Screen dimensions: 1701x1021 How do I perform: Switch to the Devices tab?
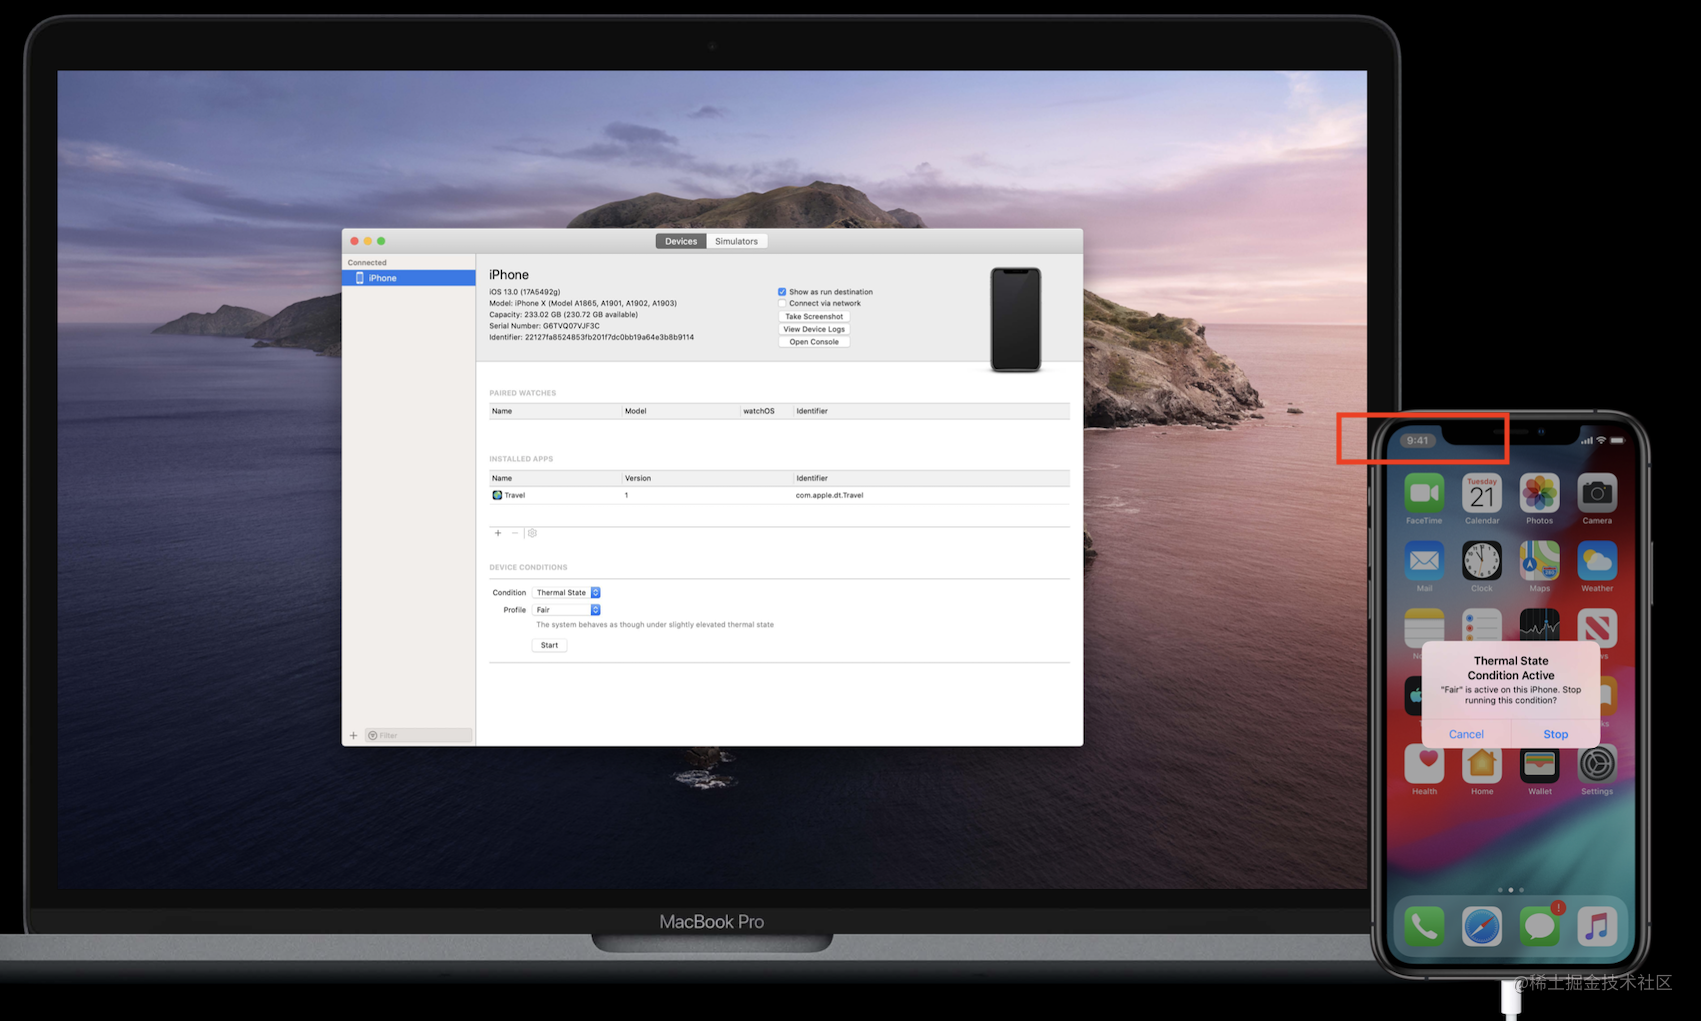[681, 241]
